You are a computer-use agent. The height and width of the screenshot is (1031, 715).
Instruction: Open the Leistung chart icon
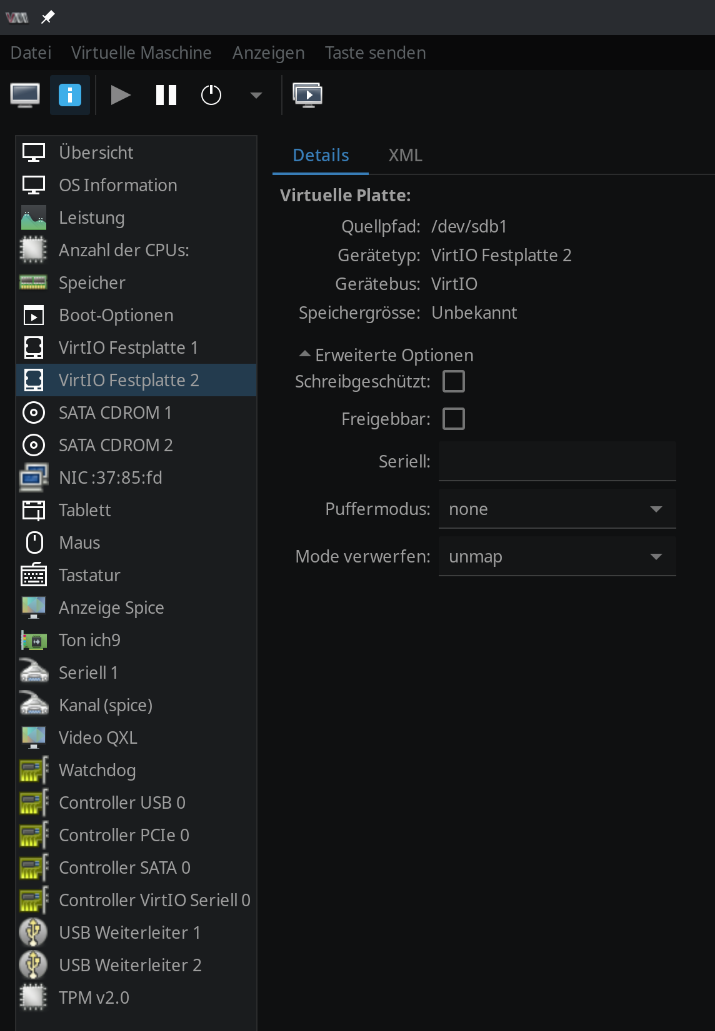coord(34,218)
